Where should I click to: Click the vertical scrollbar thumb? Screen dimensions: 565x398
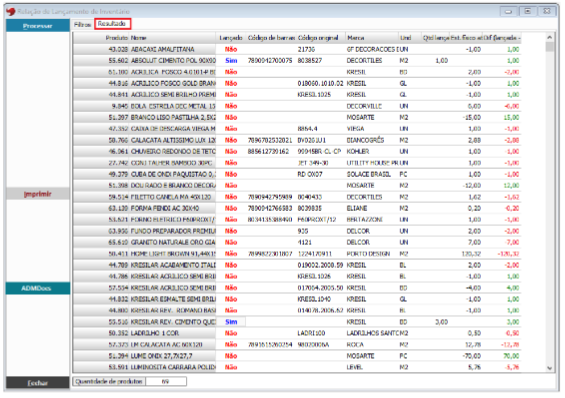(550, 47)
